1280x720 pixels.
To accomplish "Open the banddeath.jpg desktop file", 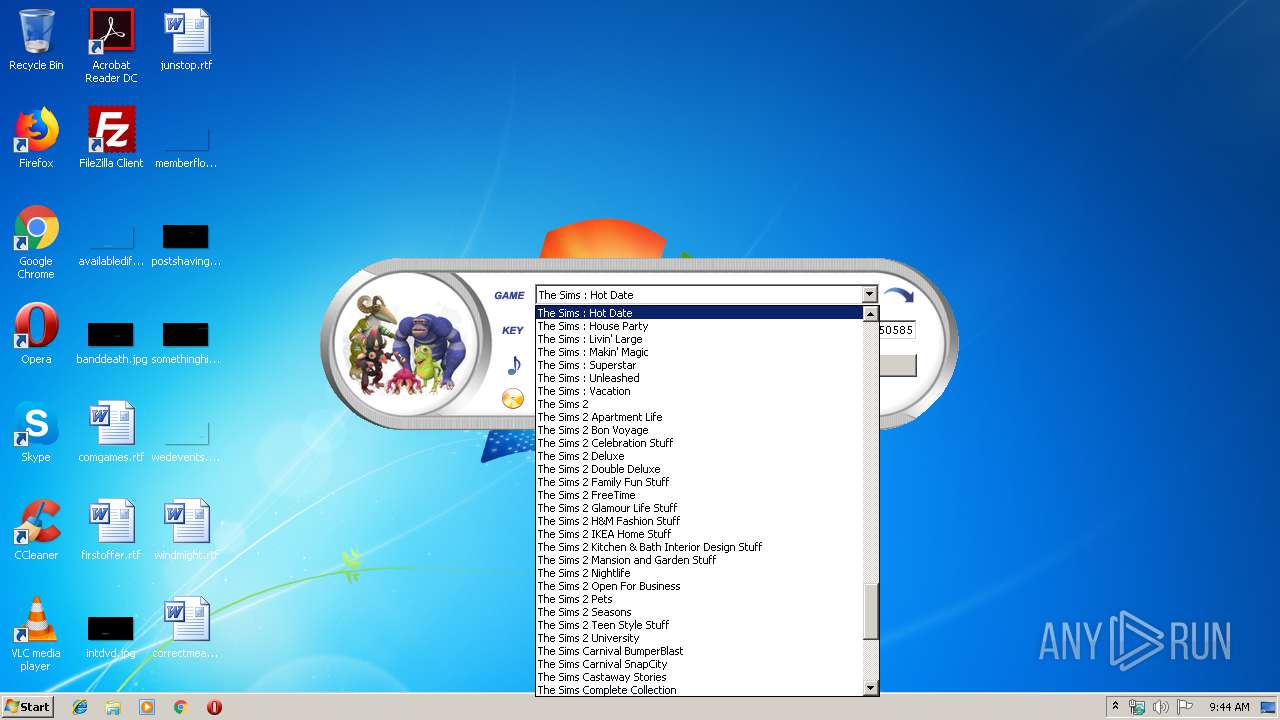I will coord(111,341).
